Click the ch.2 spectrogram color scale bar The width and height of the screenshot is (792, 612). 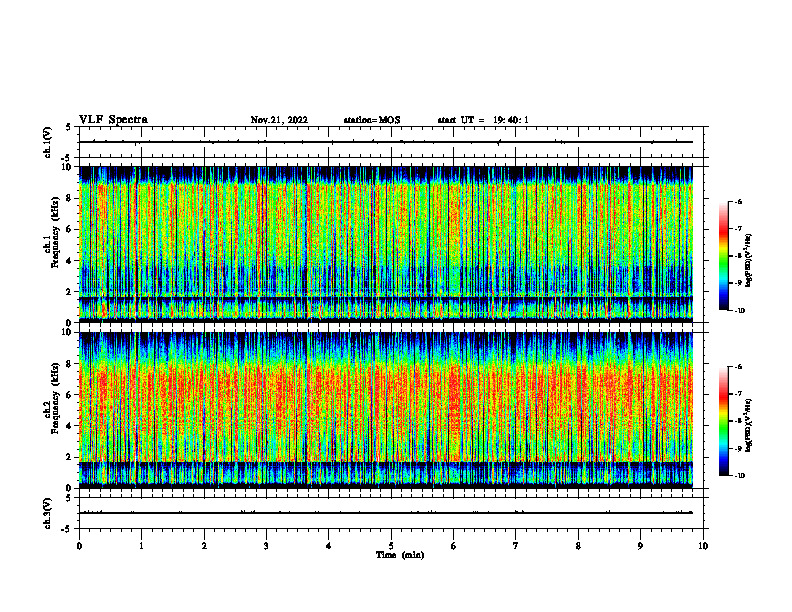pyautogui.click(x=724, y=421)
